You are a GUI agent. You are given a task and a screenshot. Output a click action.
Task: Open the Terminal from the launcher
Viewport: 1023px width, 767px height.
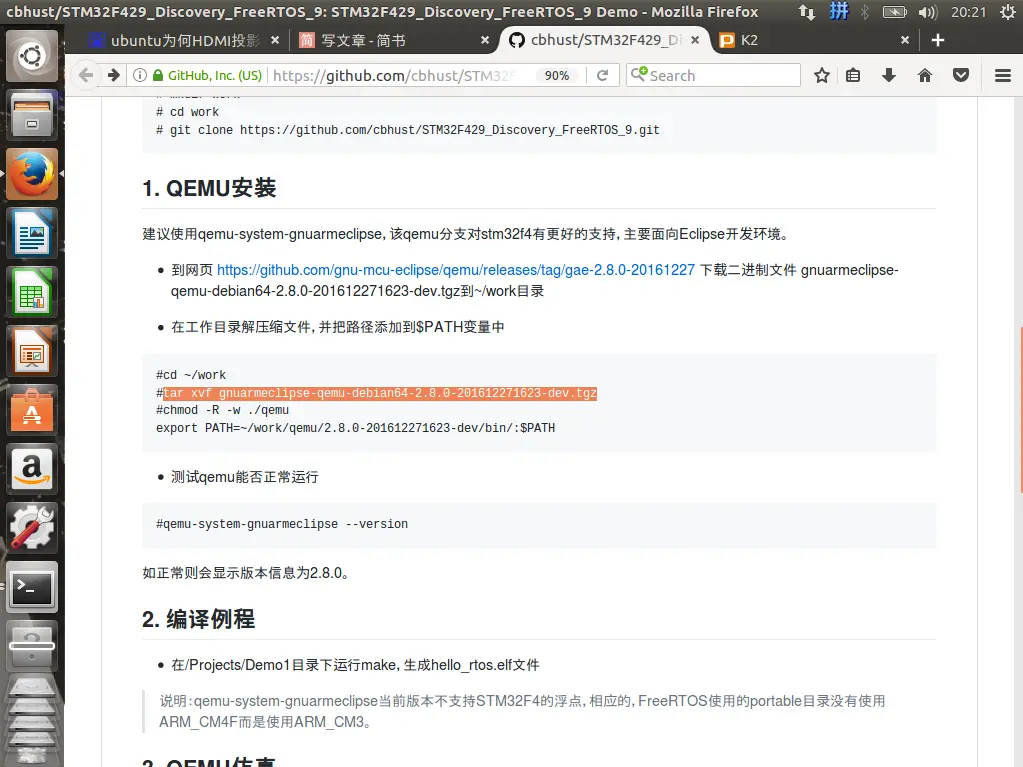coord(32,586)
